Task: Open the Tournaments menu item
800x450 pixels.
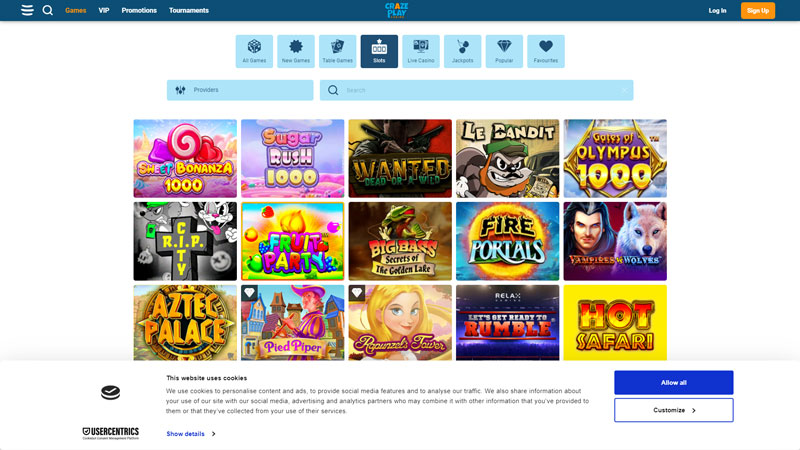Action: pos(189,10)
